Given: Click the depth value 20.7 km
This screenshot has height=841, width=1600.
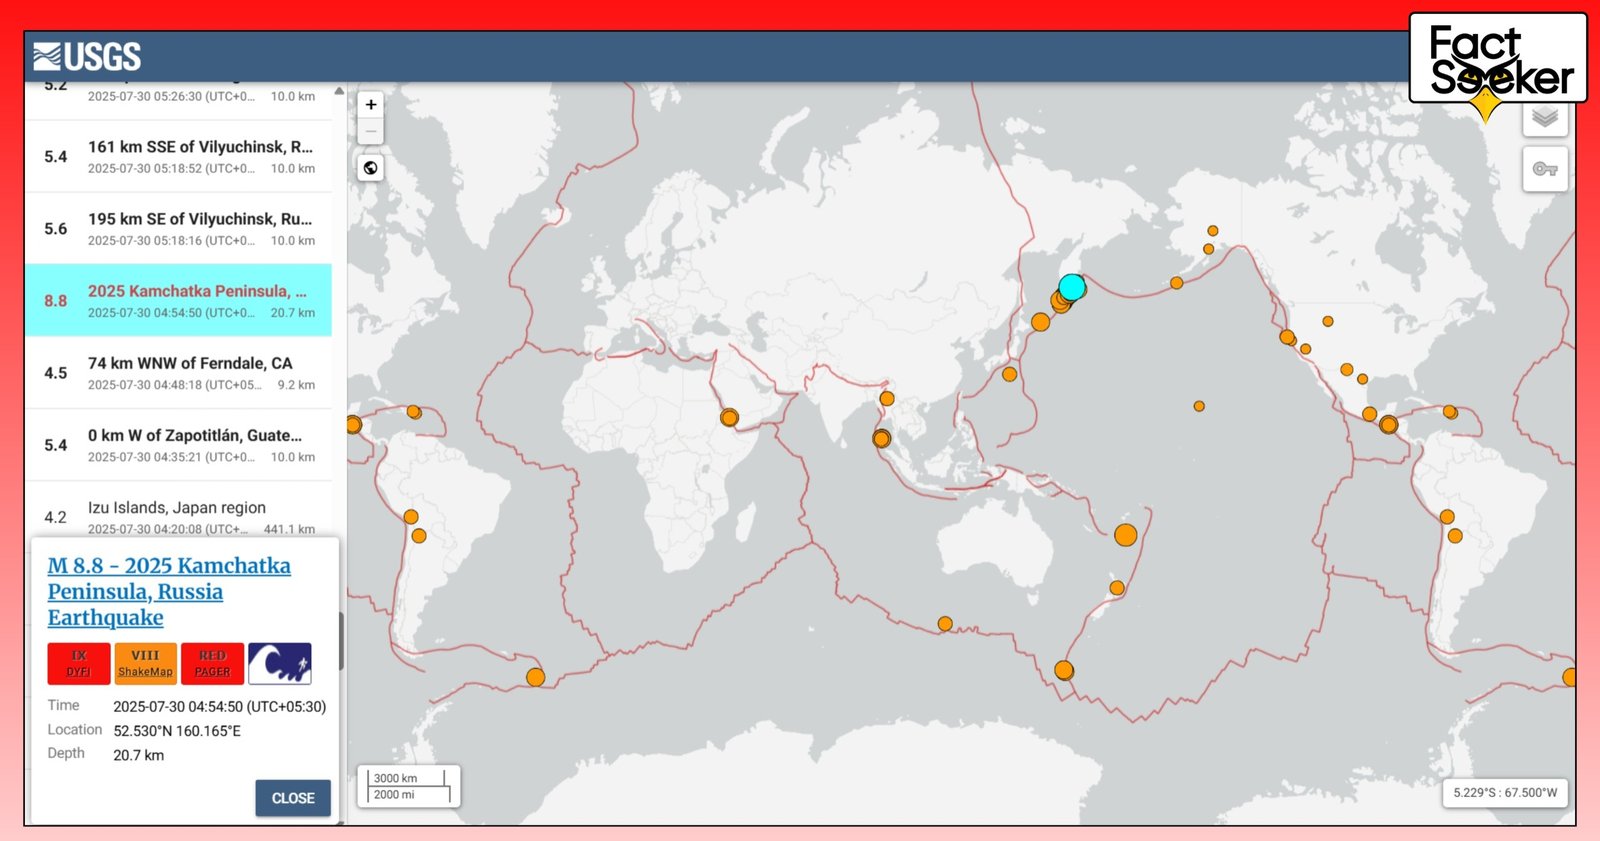Looking at the screenshot, I should 138,755.
